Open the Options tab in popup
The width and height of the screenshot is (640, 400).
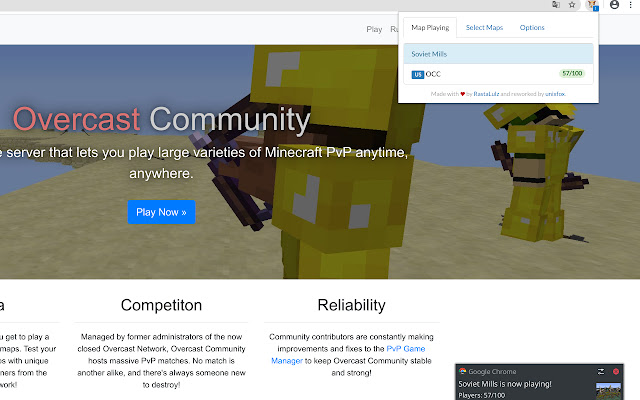coord(532,28)
